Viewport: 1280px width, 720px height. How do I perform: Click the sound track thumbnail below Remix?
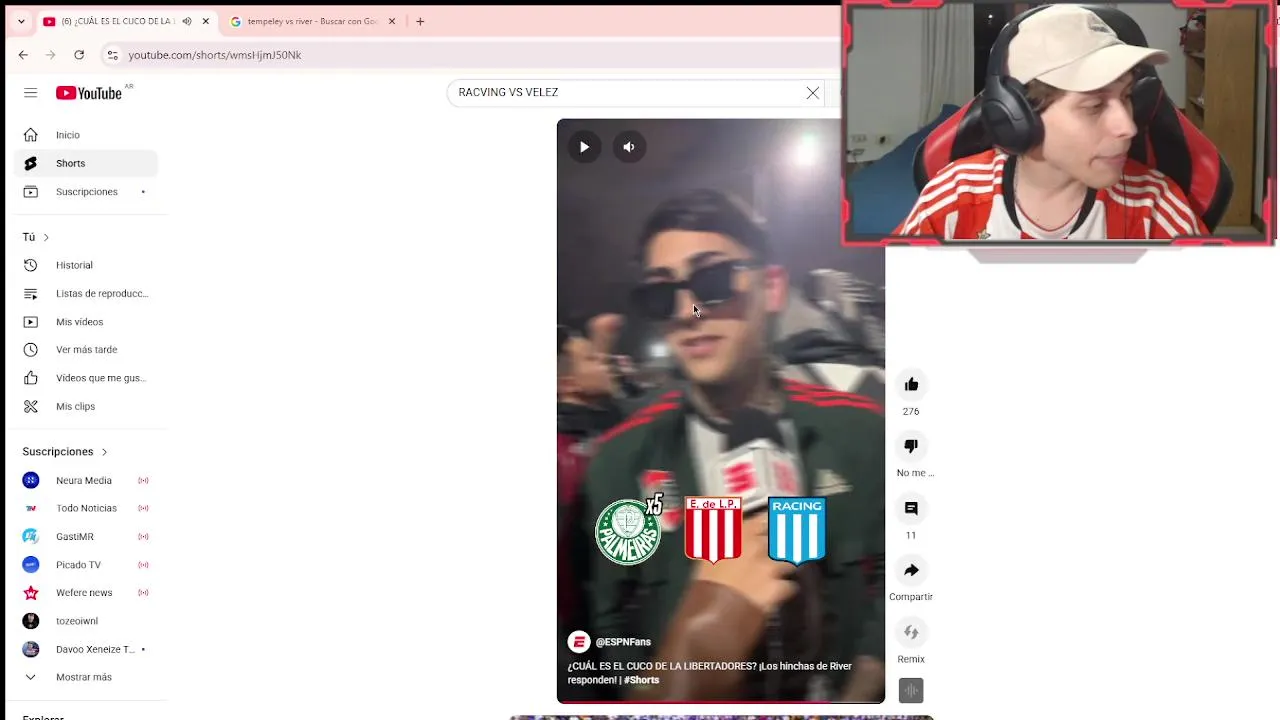click(911, 691)
